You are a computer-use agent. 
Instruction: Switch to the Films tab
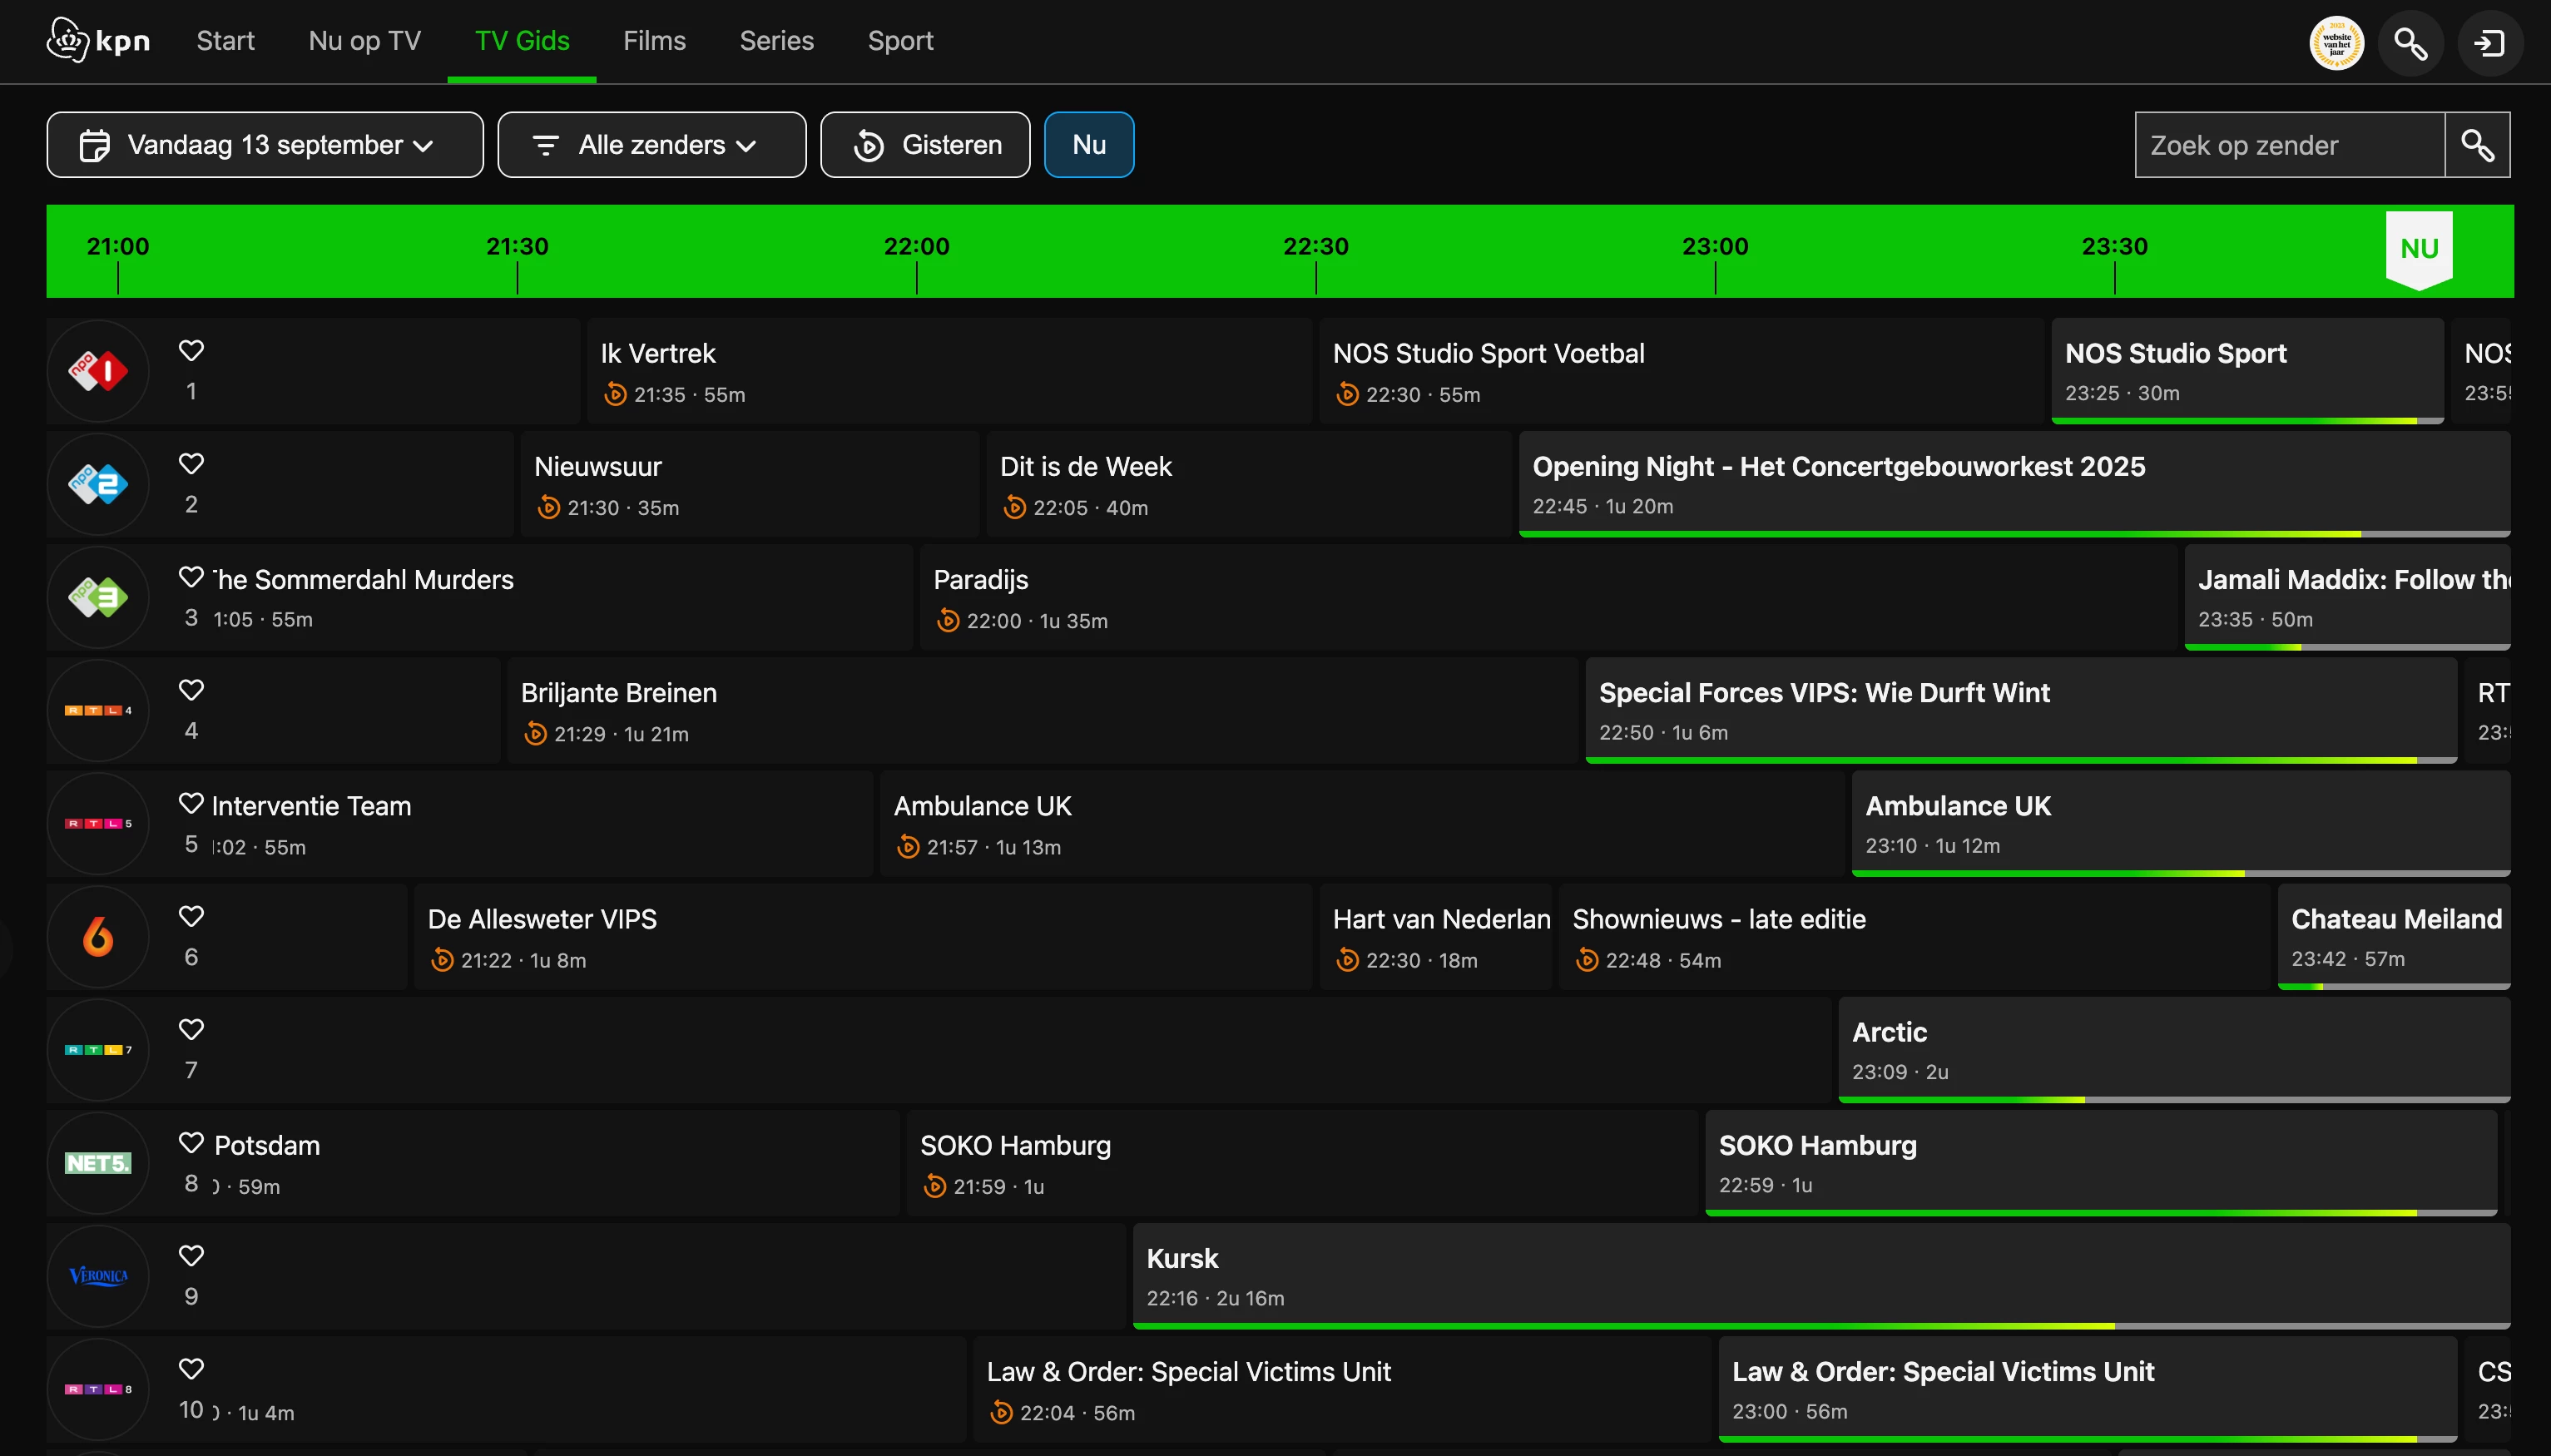(654, 41)
